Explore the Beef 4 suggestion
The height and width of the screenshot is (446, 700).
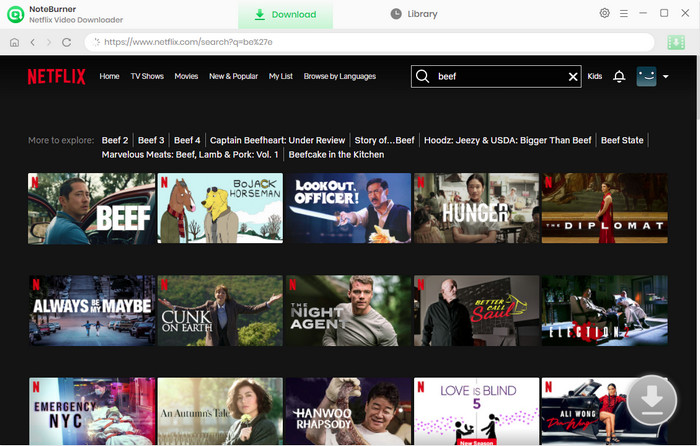pyautogui.click(x=187, y=140)
